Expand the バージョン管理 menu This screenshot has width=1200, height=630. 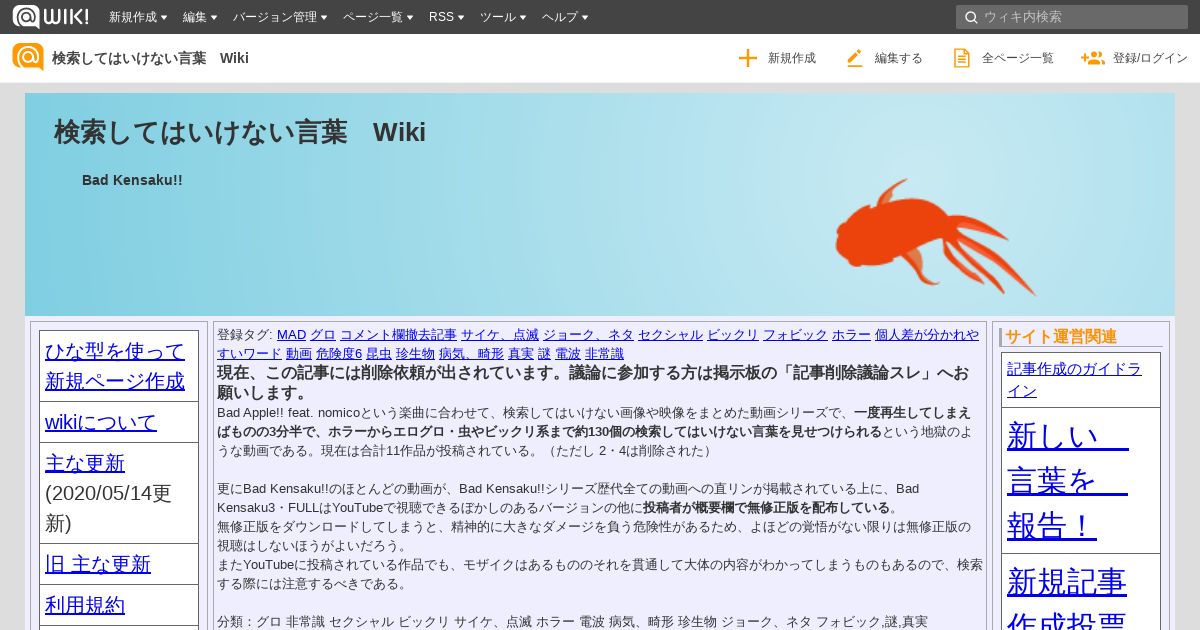(280, 17)
